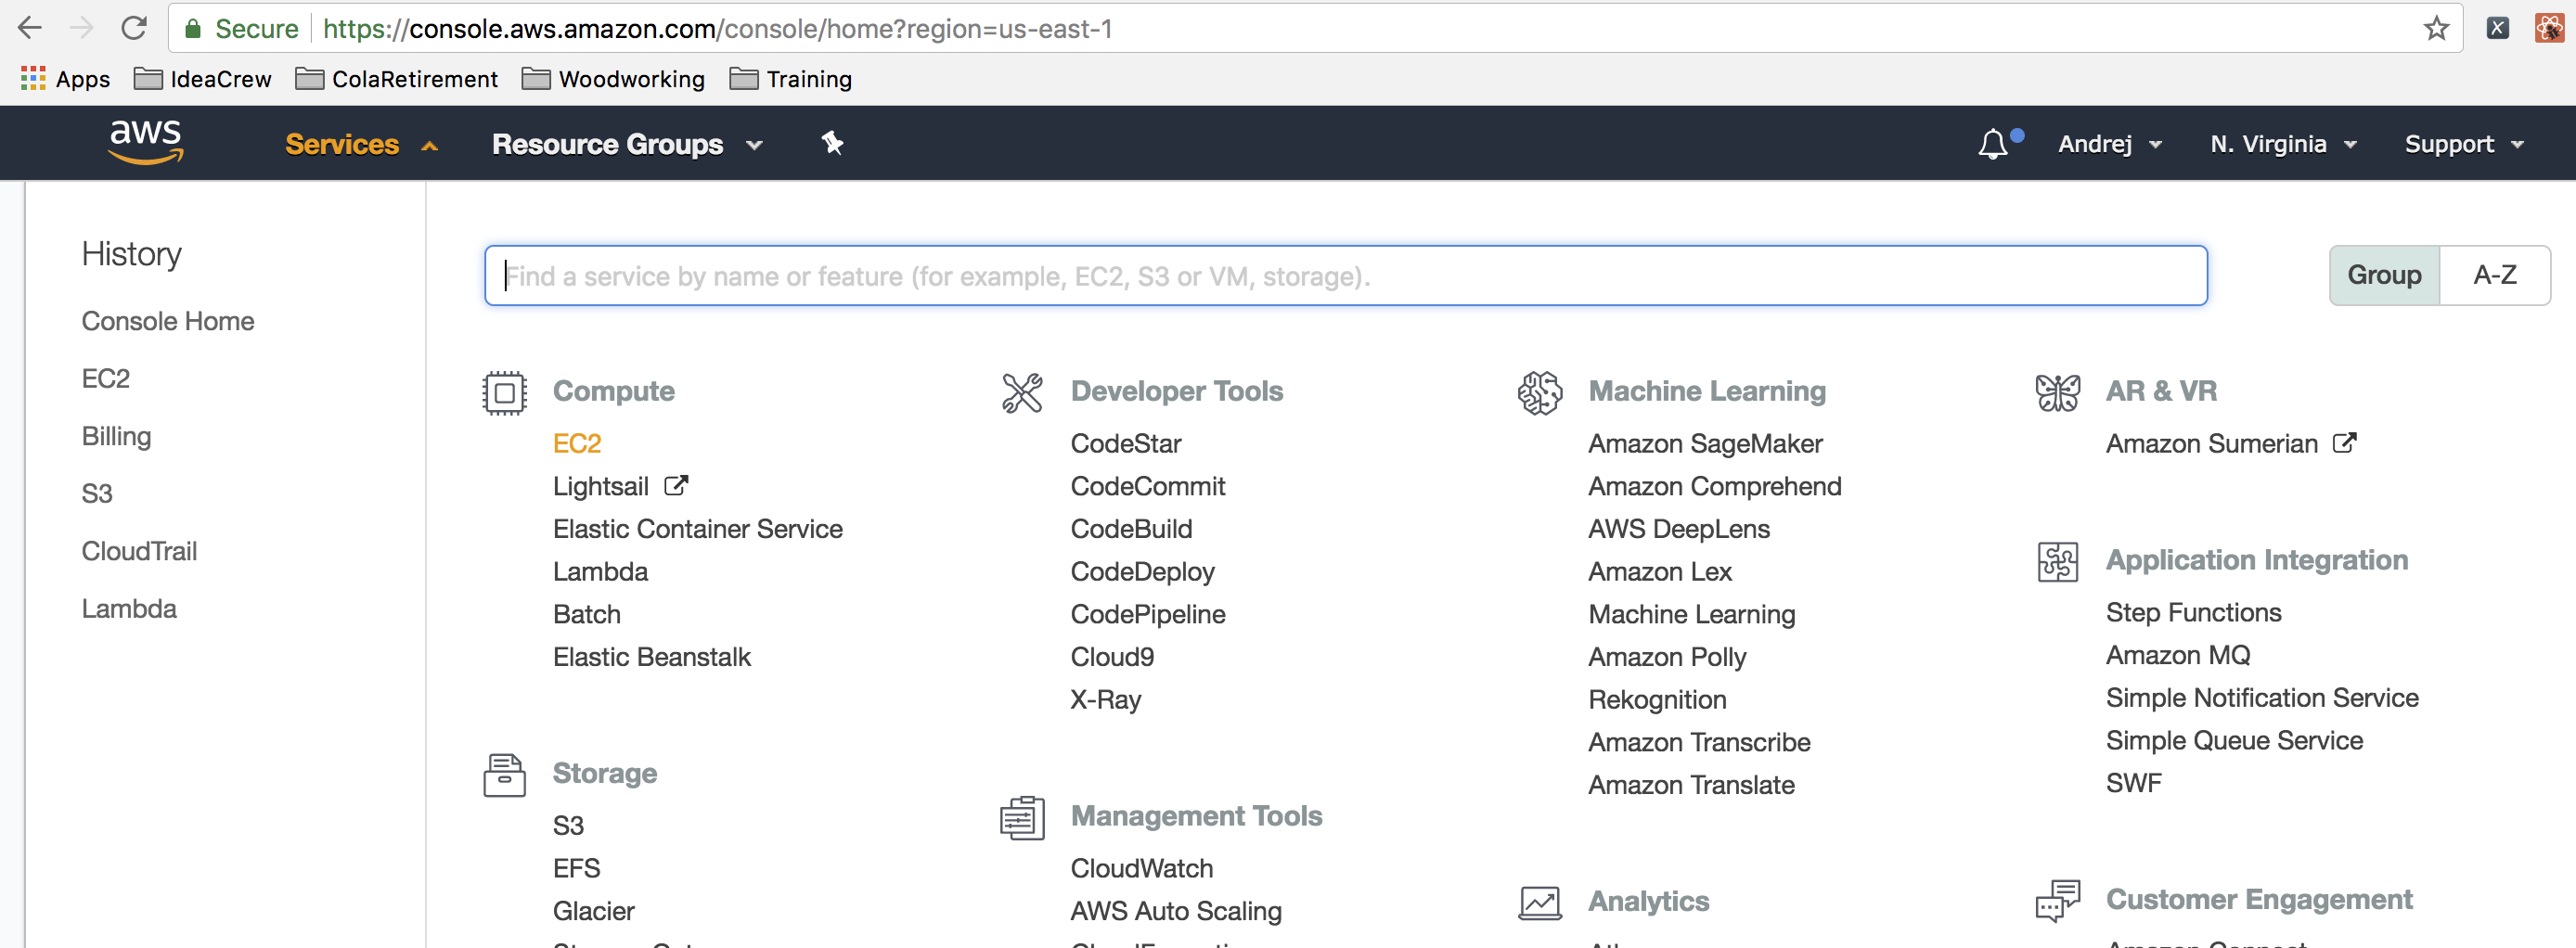Click the pin shortcuts icon
Viewport: 2576px width, 948px height.
pyautogui.click(x=832, y=144)
